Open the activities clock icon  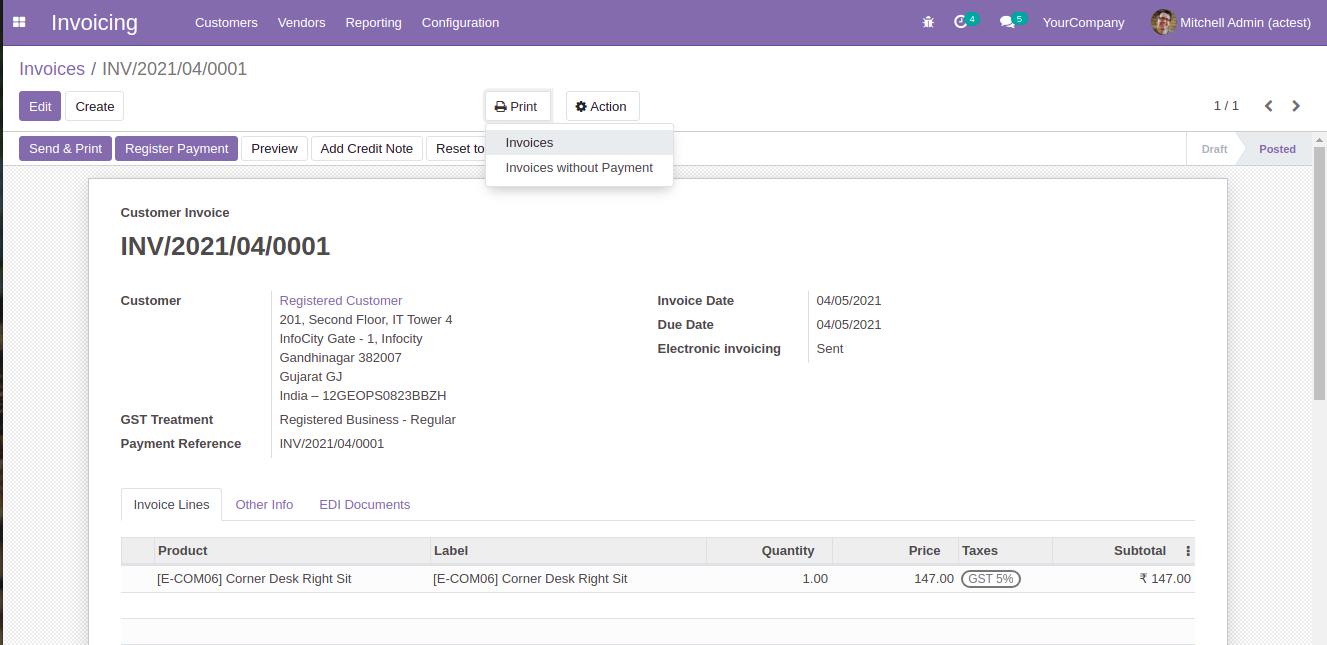[x=961, y=22]
